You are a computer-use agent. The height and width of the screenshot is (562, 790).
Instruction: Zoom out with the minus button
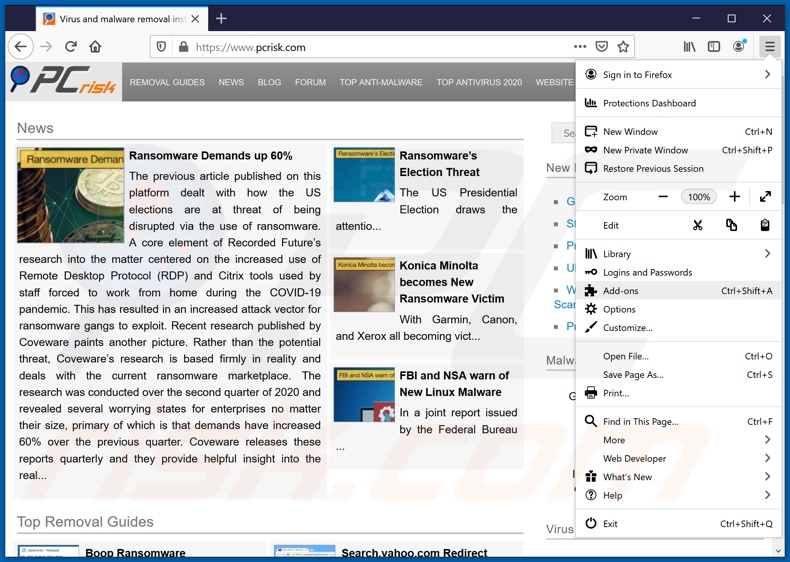pyautogui.click(x=663, y=197)
